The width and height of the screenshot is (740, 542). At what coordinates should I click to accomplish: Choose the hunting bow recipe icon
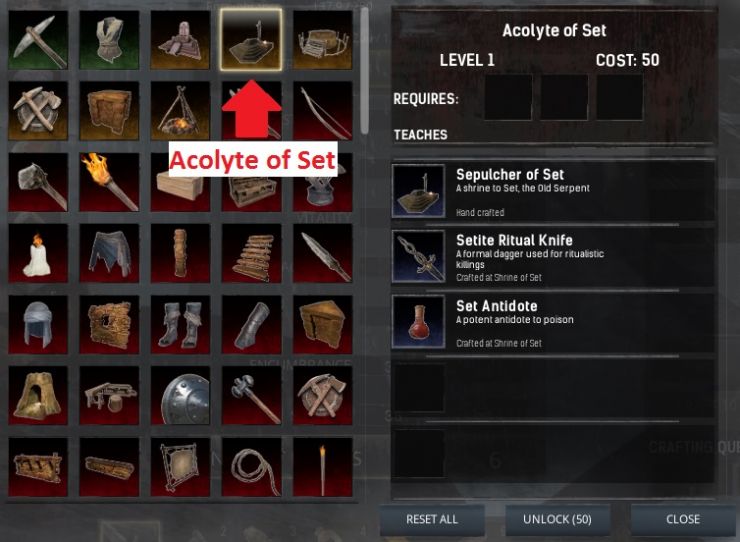pyautogui.click(x=323, y=111)
